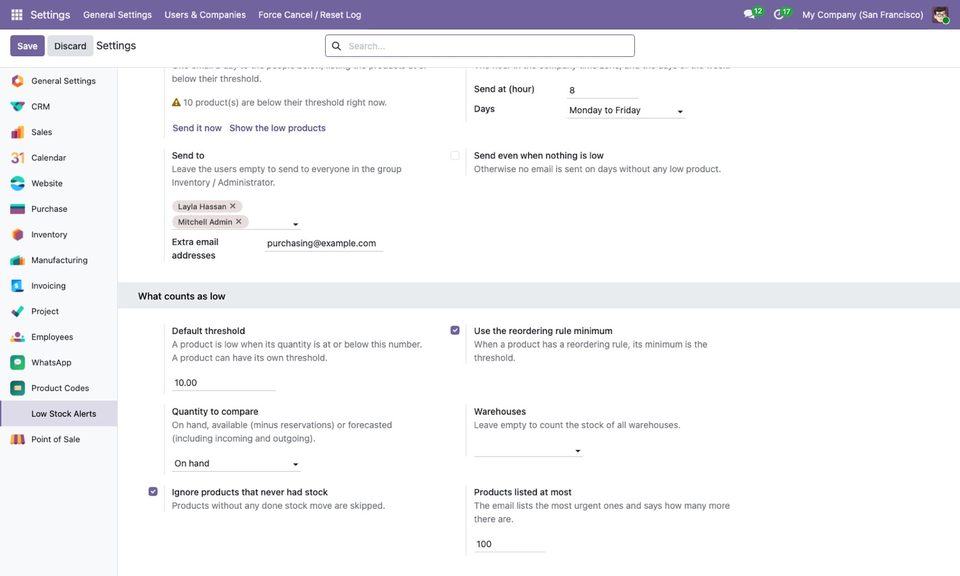960x576 pixels.
Task: Select Low Stock Alerts in sidebar
Action: tap(59, 414)
